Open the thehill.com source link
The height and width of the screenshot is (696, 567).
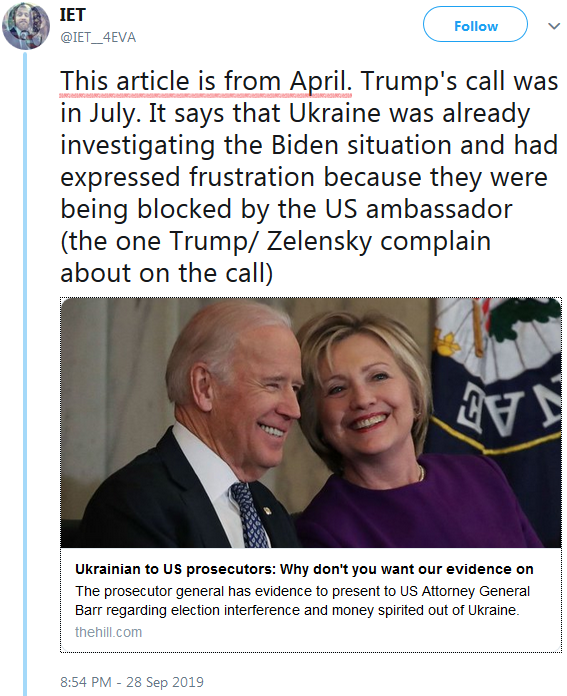click(x=108, y=632)
